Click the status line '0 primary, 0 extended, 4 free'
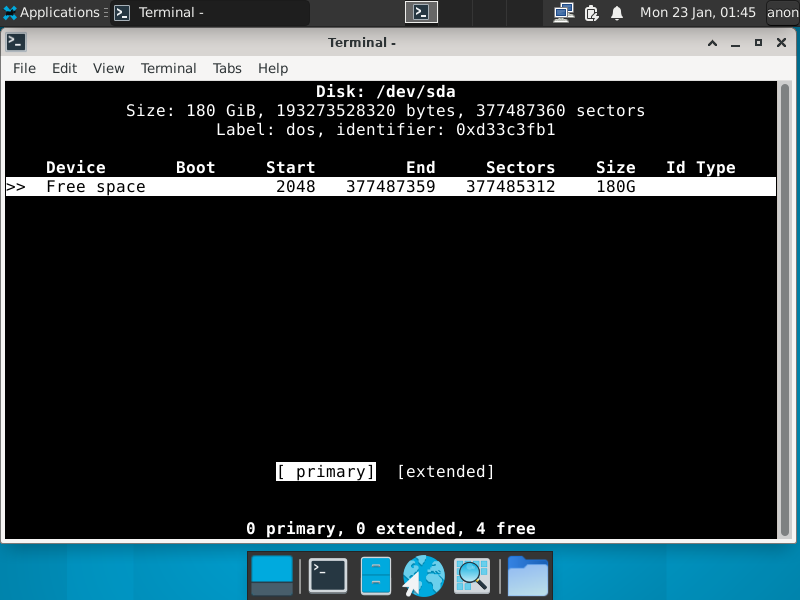Screen dimensions: 800x600 (x=391, y=529)
